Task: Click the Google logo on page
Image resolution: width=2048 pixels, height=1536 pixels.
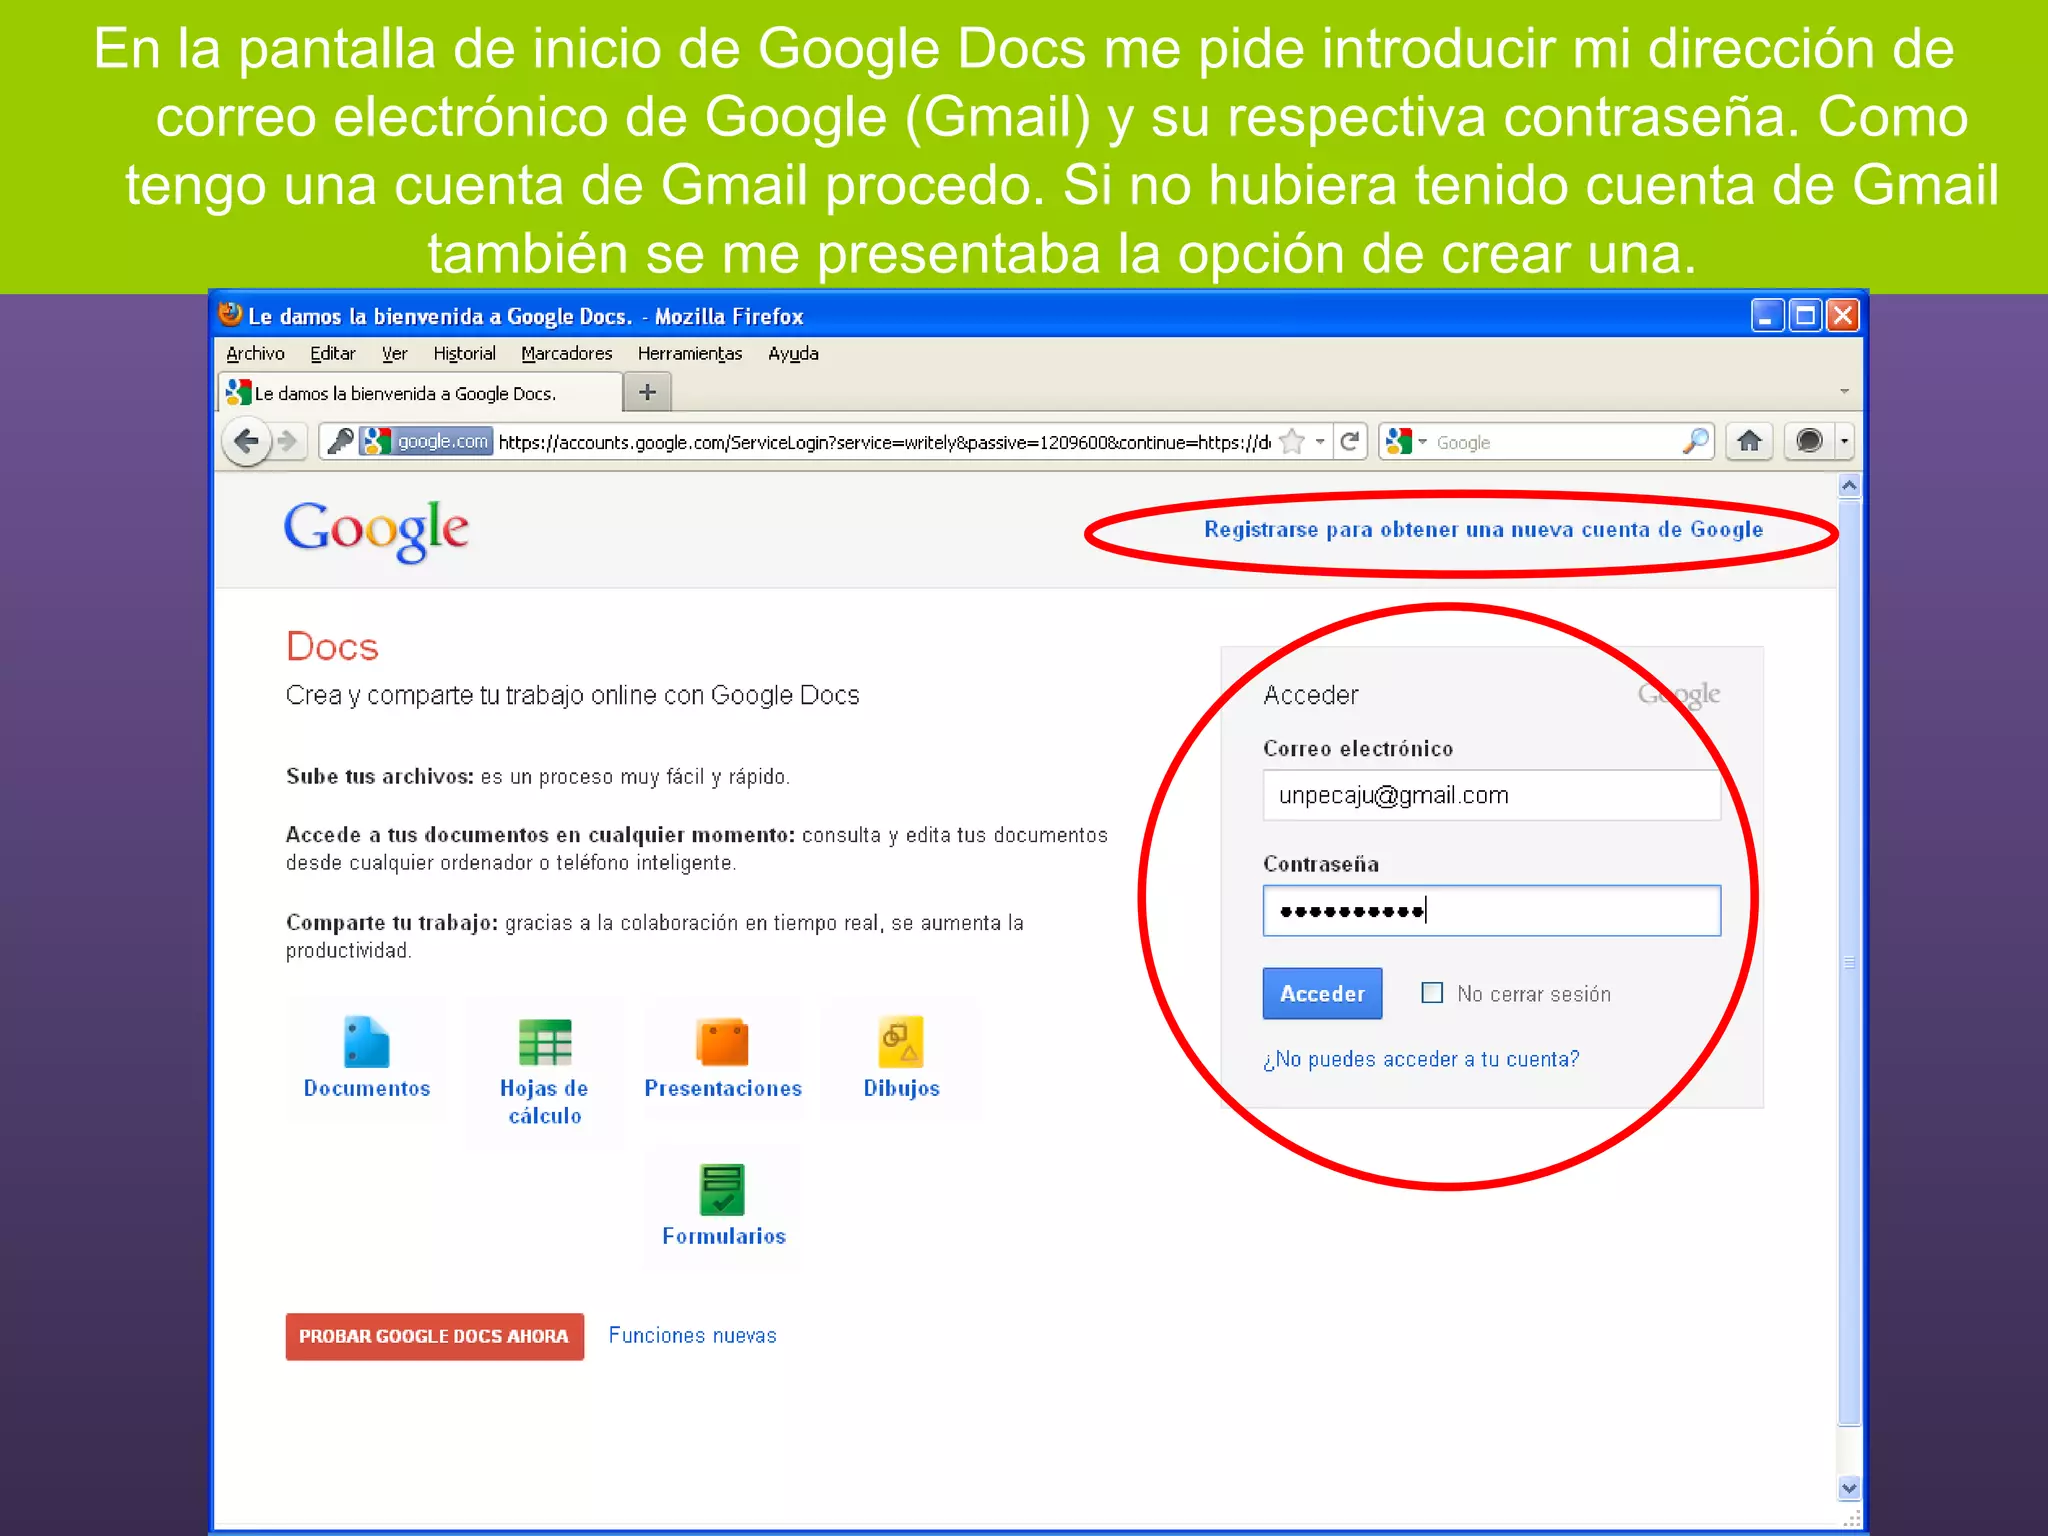Action: [376, 530]
